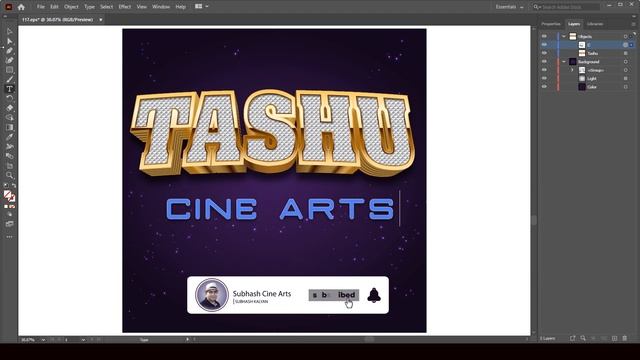Hide the Color sublayer

(x=544, y=87)
